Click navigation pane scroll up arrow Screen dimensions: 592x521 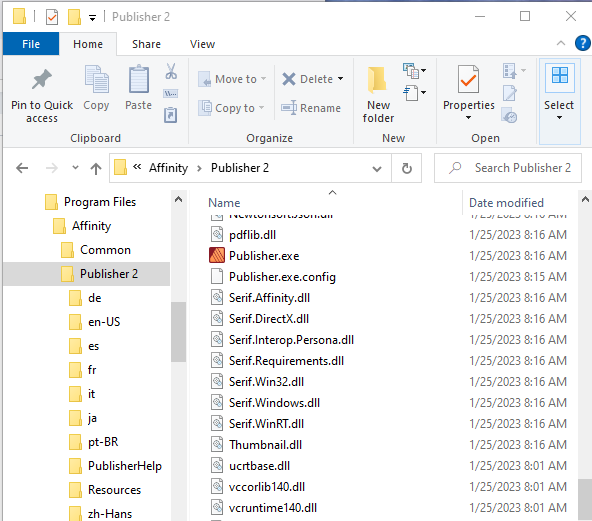point(179,199)
